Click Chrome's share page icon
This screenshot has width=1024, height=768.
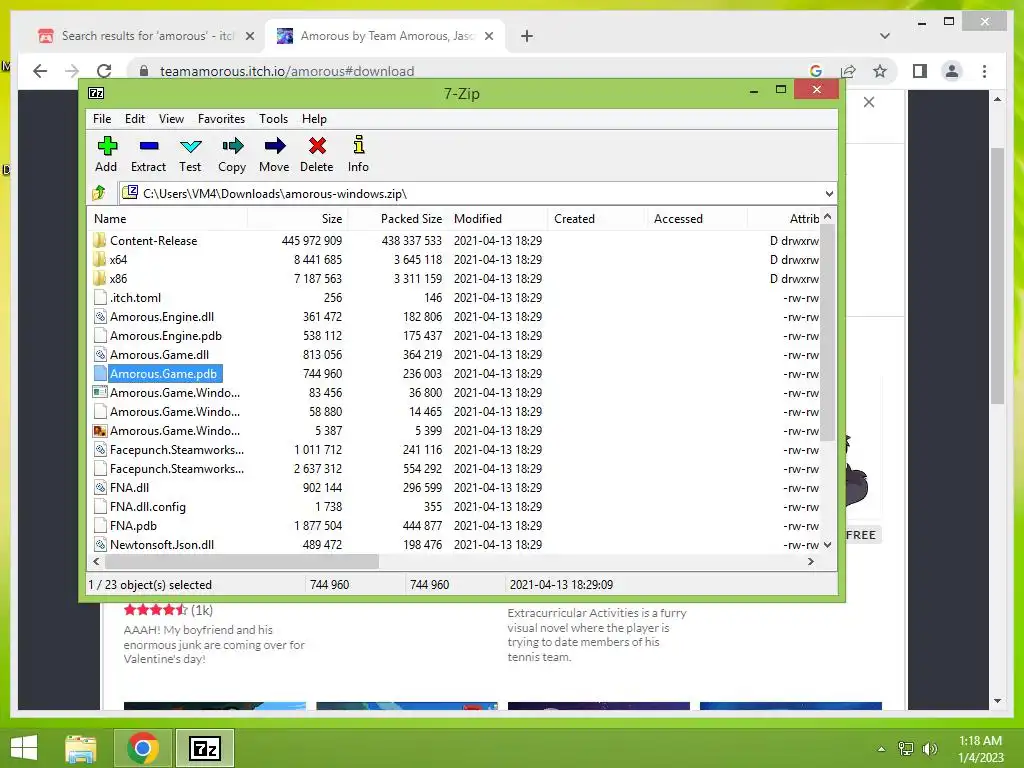point(848,71)
